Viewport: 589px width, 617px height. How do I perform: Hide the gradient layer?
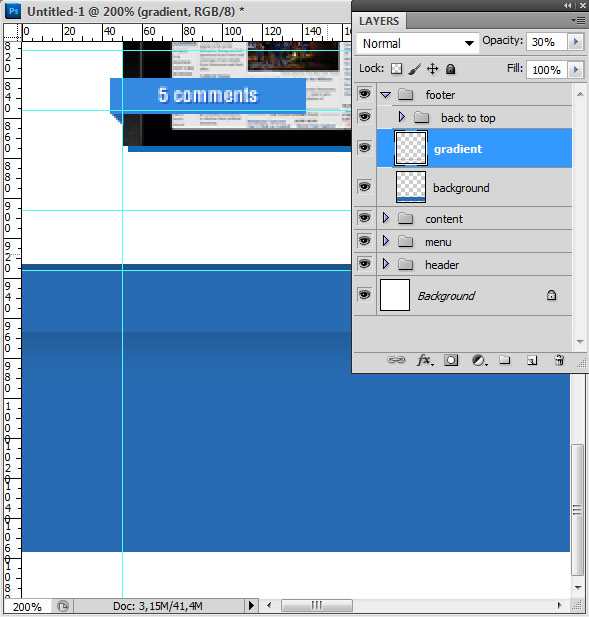pos(364,148)
